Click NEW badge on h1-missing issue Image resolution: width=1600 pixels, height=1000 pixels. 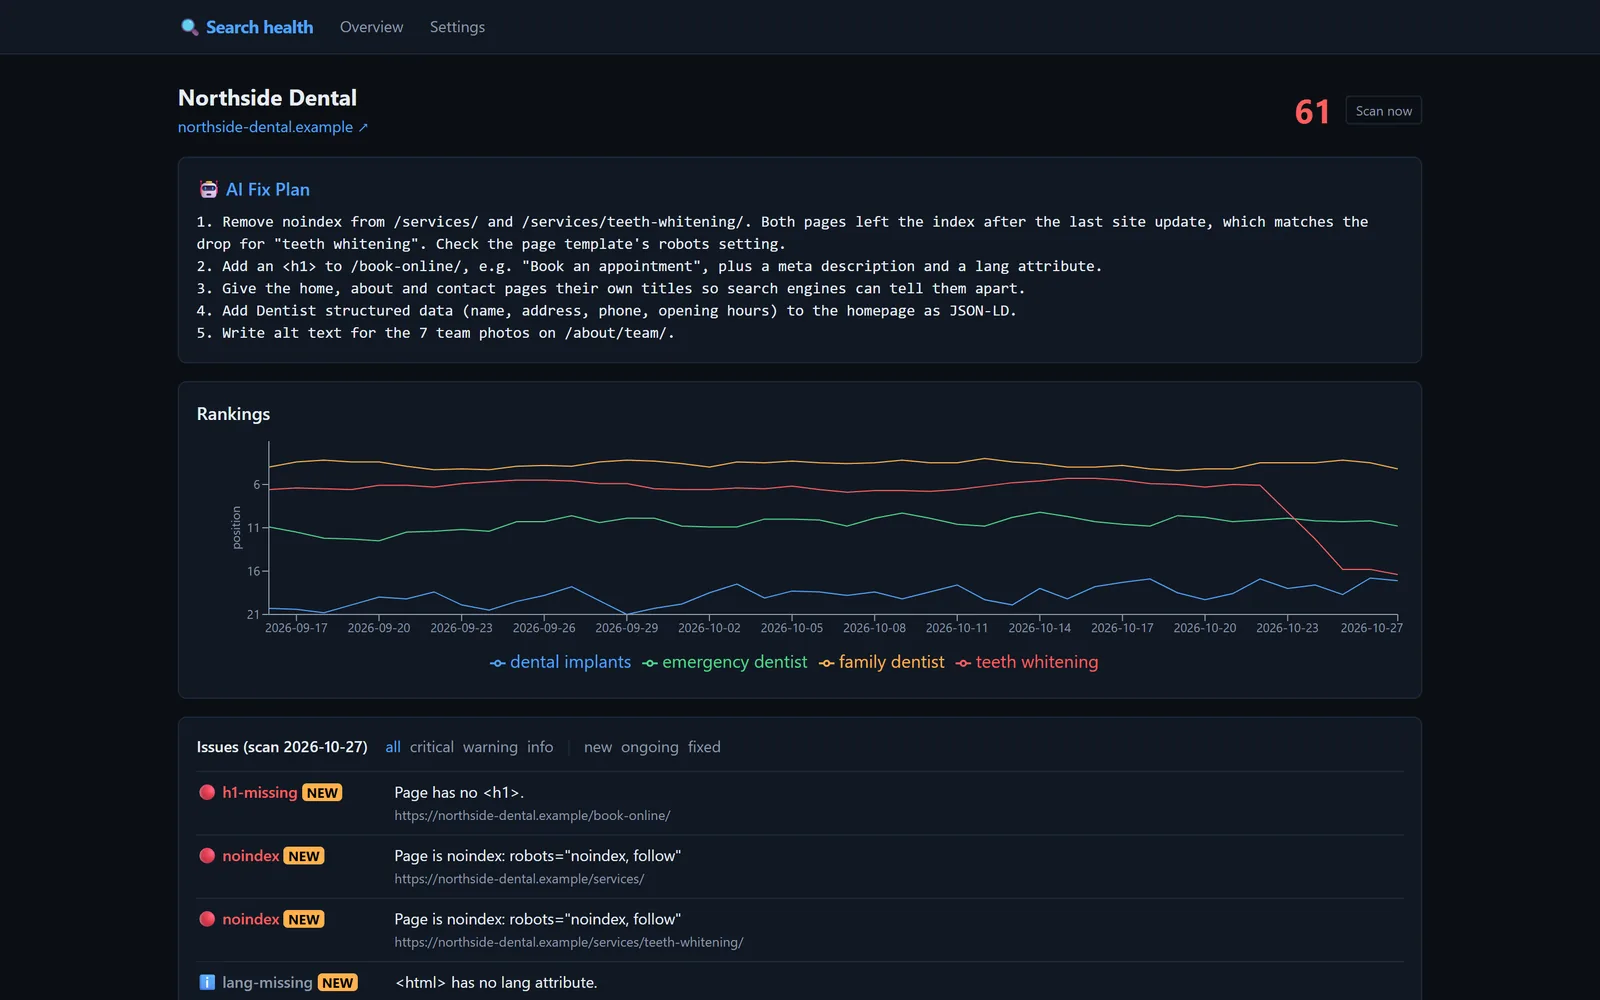click(x=322, y=793)
